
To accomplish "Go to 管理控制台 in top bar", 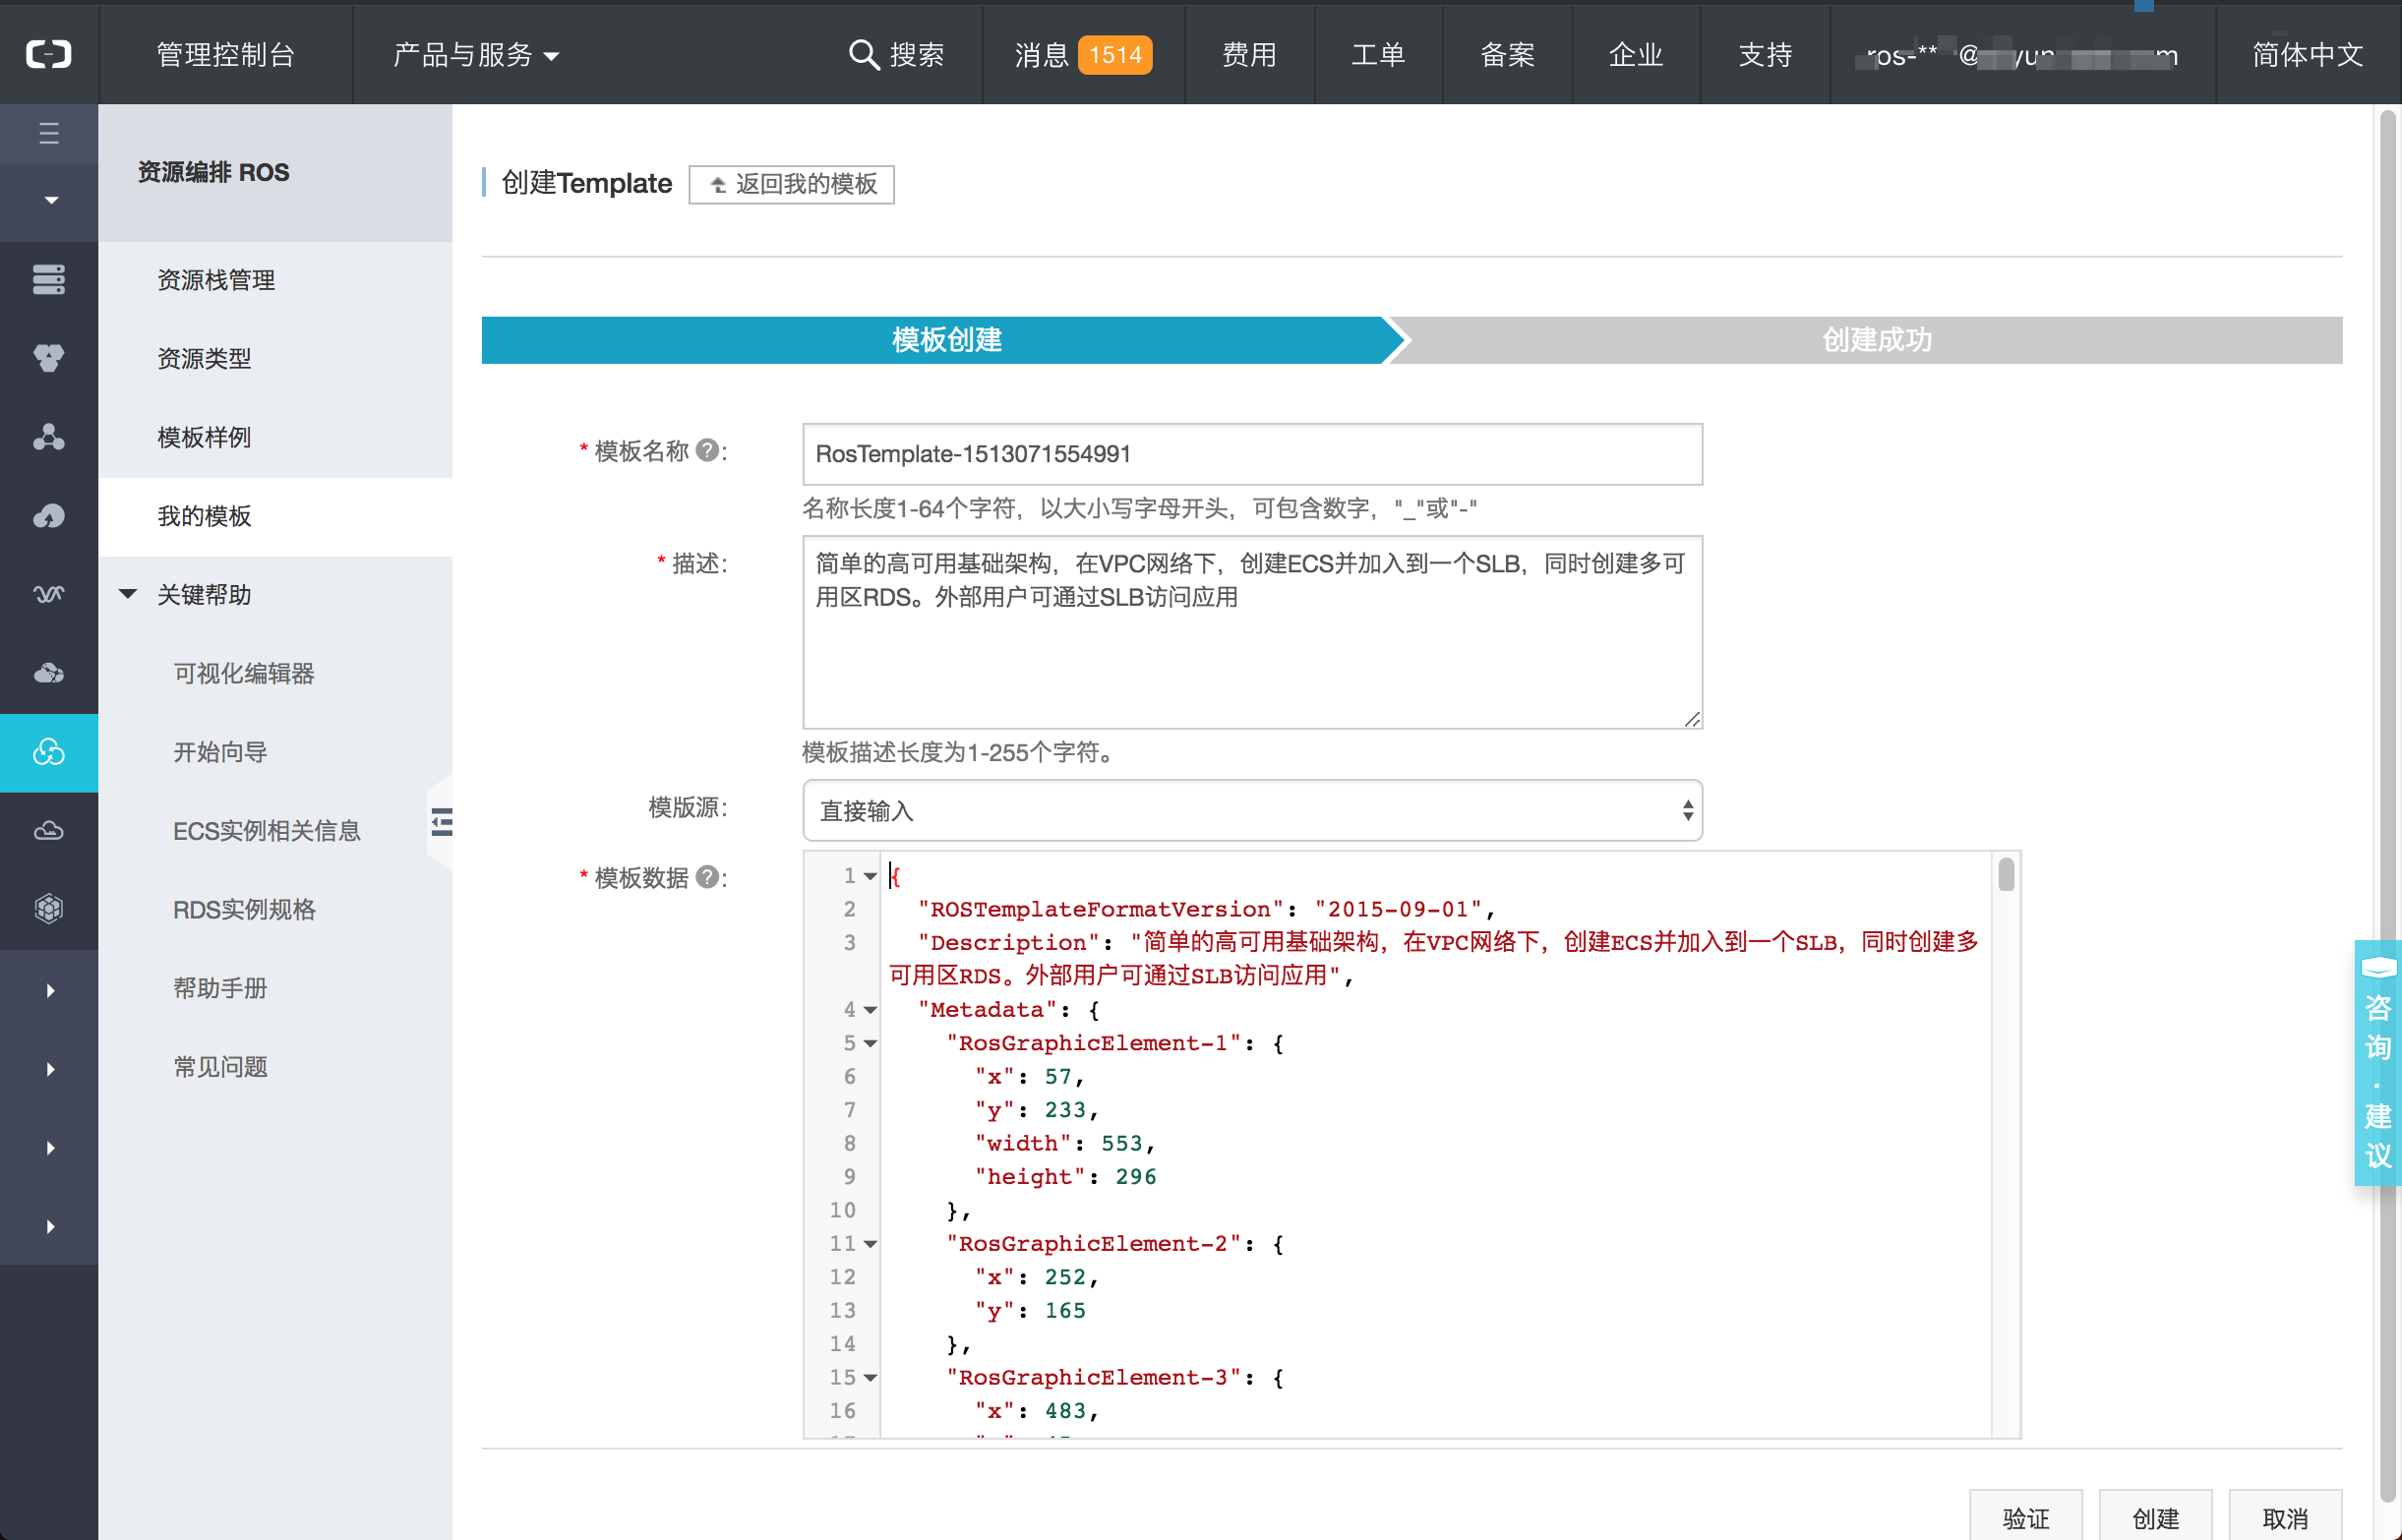I will click(x=226, y=54).
